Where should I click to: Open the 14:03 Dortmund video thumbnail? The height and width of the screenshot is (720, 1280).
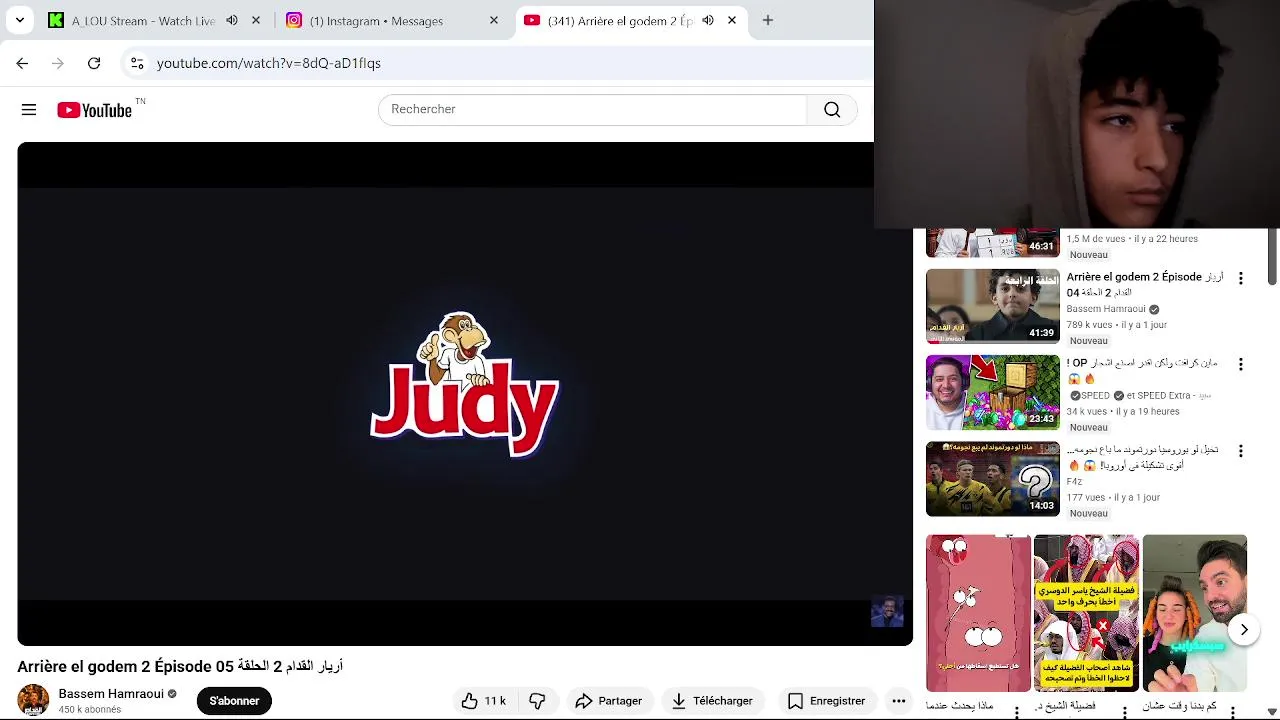pyautogui.click(x=992, y=479)
